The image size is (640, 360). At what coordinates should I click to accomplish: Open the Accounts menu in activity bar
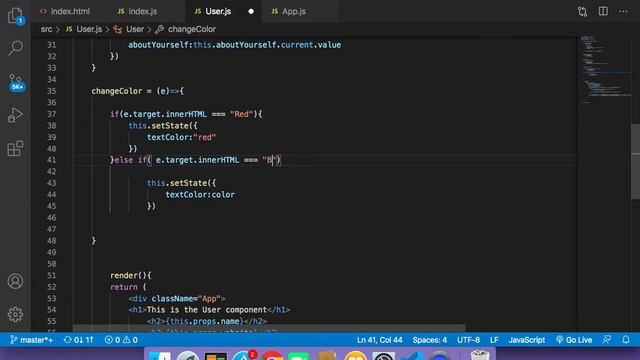tap(16, 281)
